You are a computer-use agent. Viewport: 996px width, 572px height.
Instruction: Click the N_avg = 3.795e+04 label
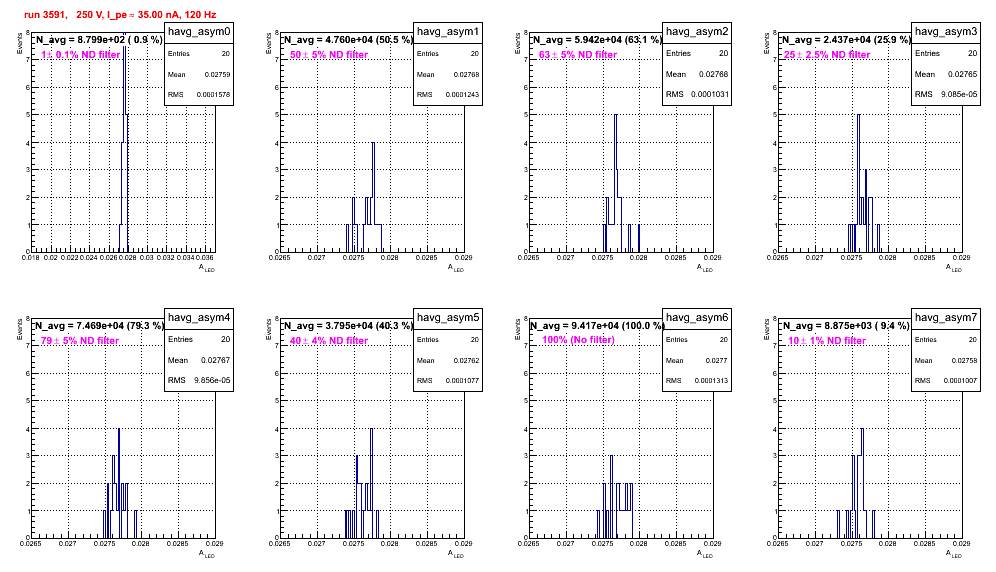[x=348, y=325]
